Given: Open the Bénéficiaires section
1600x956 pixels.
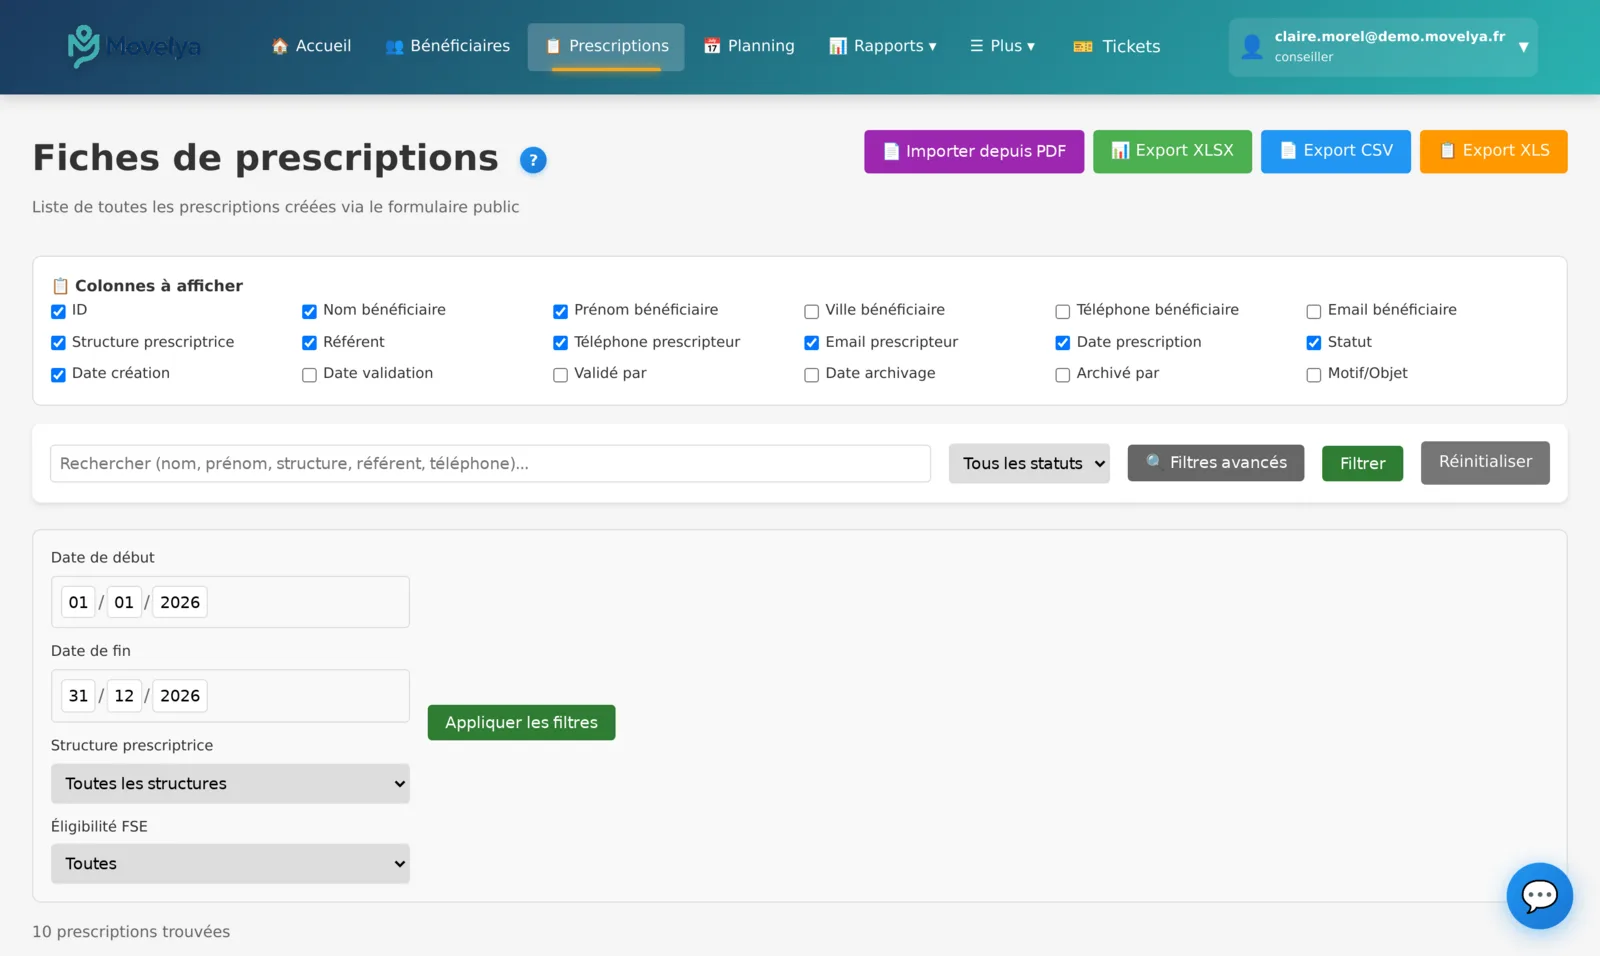Looking at the screenshot, I should [447, 46].
